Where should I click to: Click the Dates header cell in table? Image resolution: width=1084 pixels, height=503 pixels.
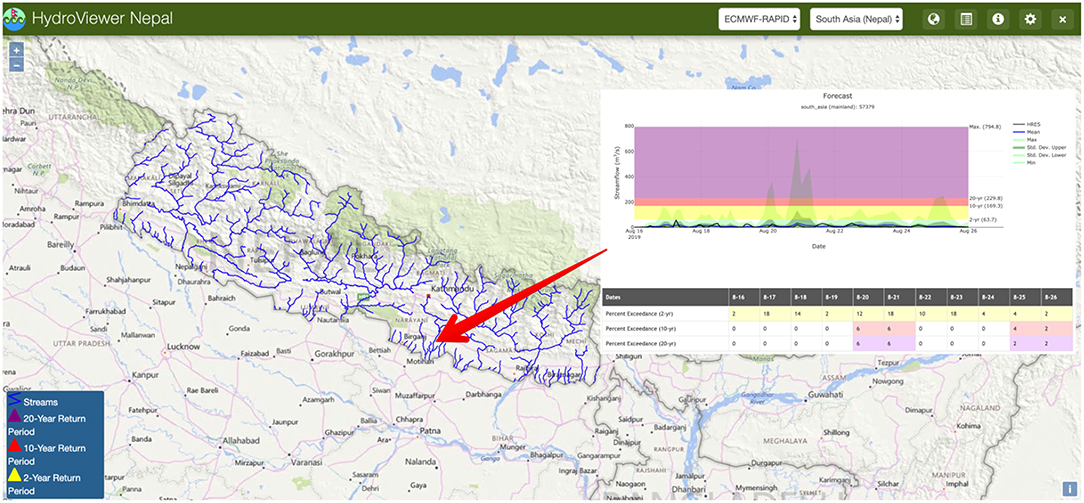[x=664, y=296]
